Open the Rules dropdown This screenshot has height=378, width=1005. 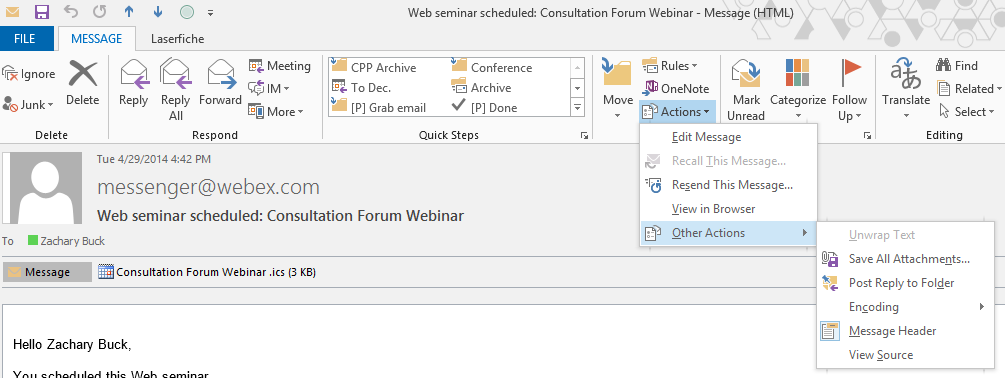(670, 65)
